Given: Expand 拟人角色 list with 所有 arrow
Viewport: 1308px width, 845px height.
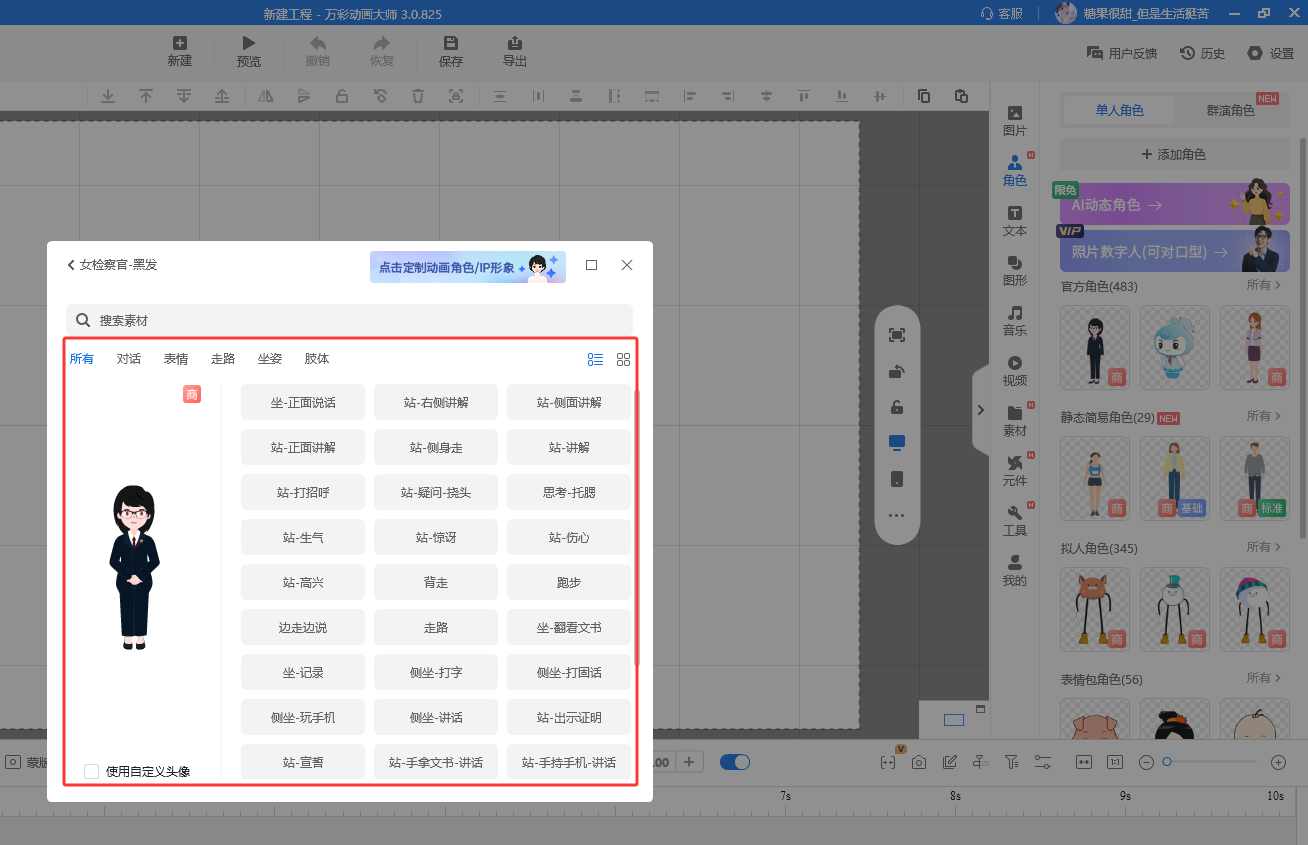Looking at the screenshot, I should click(1263, 548).
